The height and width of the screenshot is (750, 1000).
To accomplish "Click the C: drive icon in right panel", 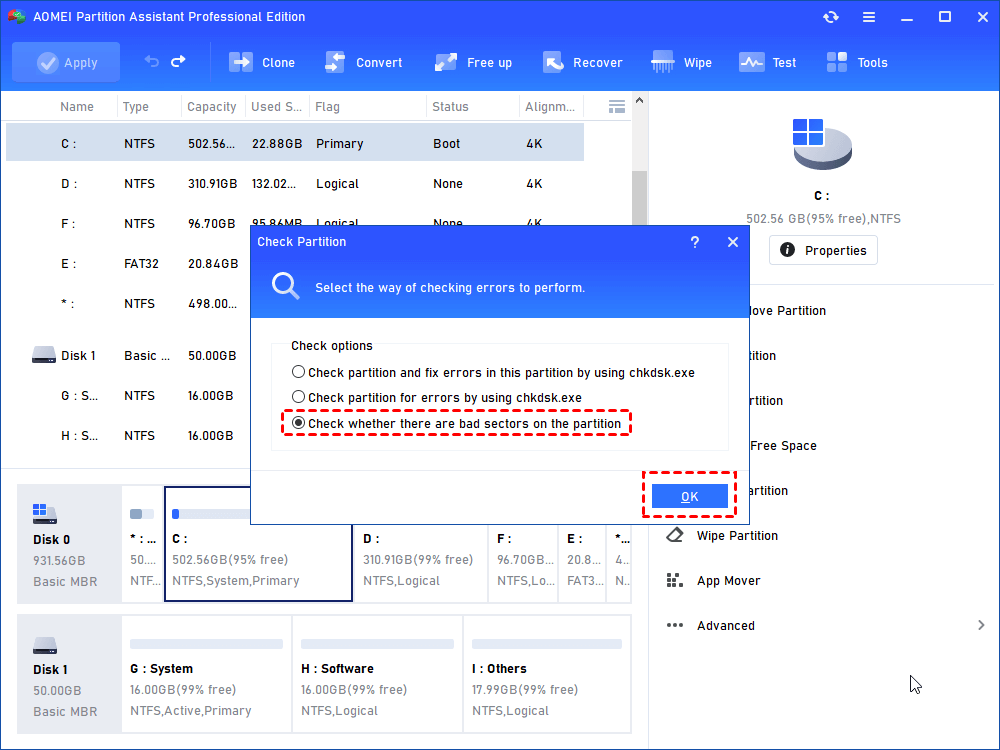I will (821, 143).
